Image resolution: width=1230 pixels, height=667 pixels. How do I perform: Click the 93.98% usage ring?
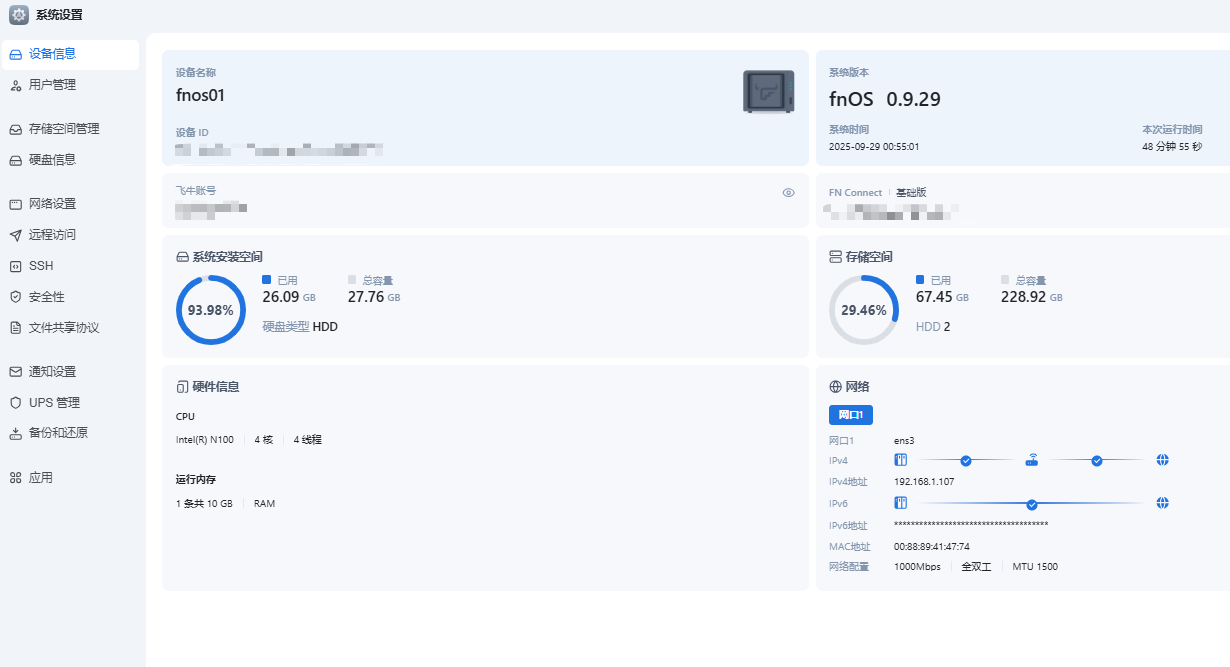pos(211,310)
